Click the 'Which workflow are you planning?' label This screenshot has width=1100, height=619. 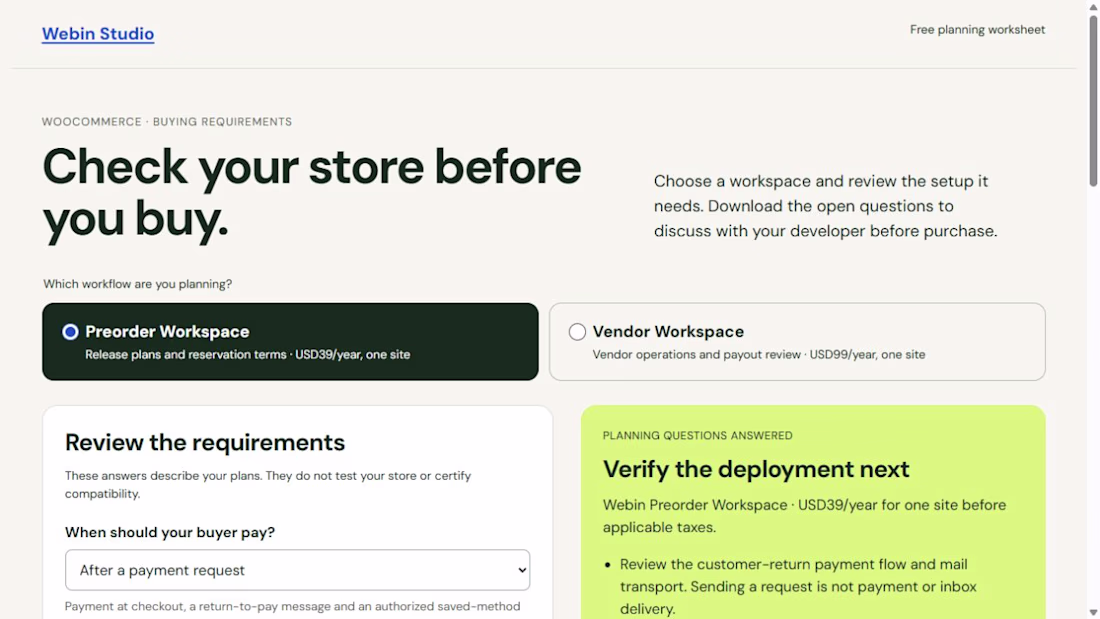pyautogui.click(x=138, y=284)
